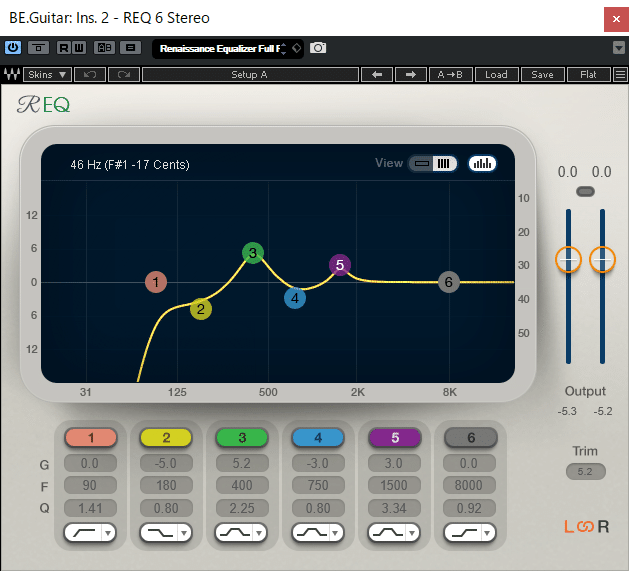
Task: Click the Redo arrow button
Action: tap(124, 75)
